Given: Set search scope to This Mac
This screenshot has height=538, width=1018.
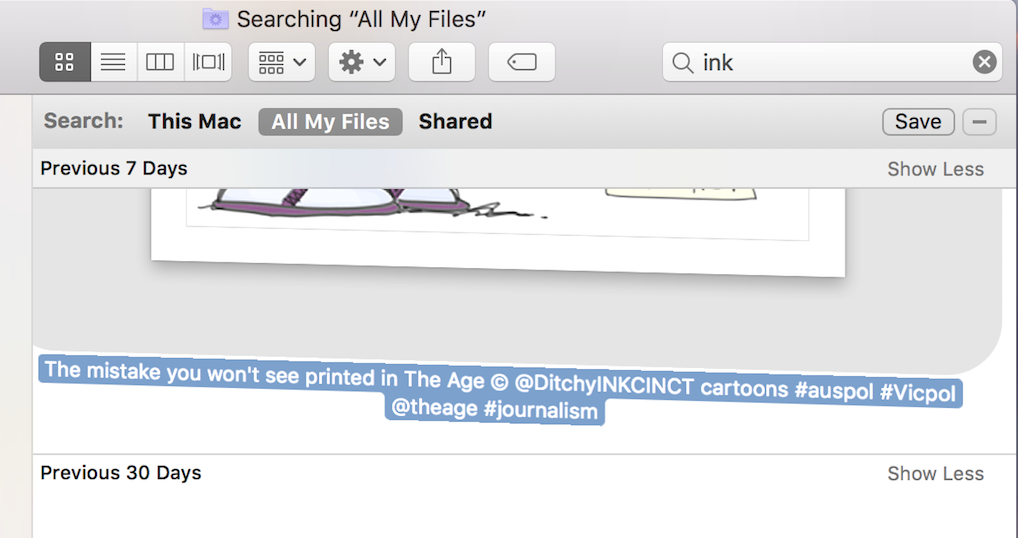Looking at the screenshot, I should [195, 121].
